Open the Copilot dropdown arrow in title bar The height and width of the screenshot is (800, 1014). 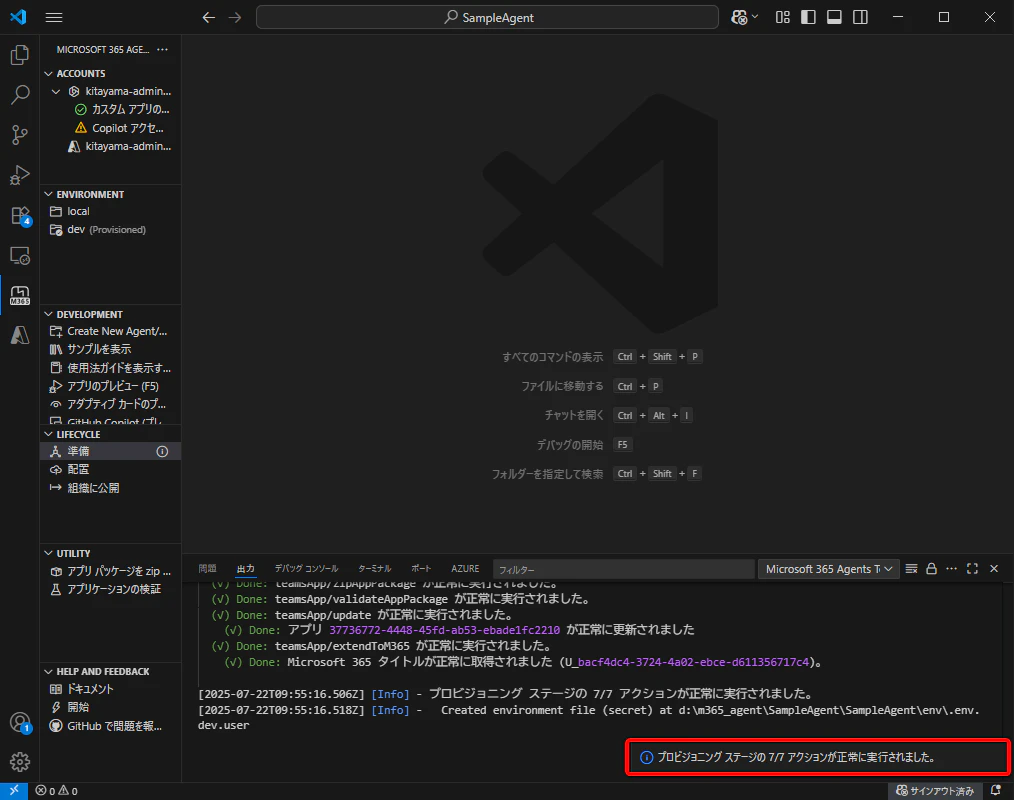click(755, 17)
